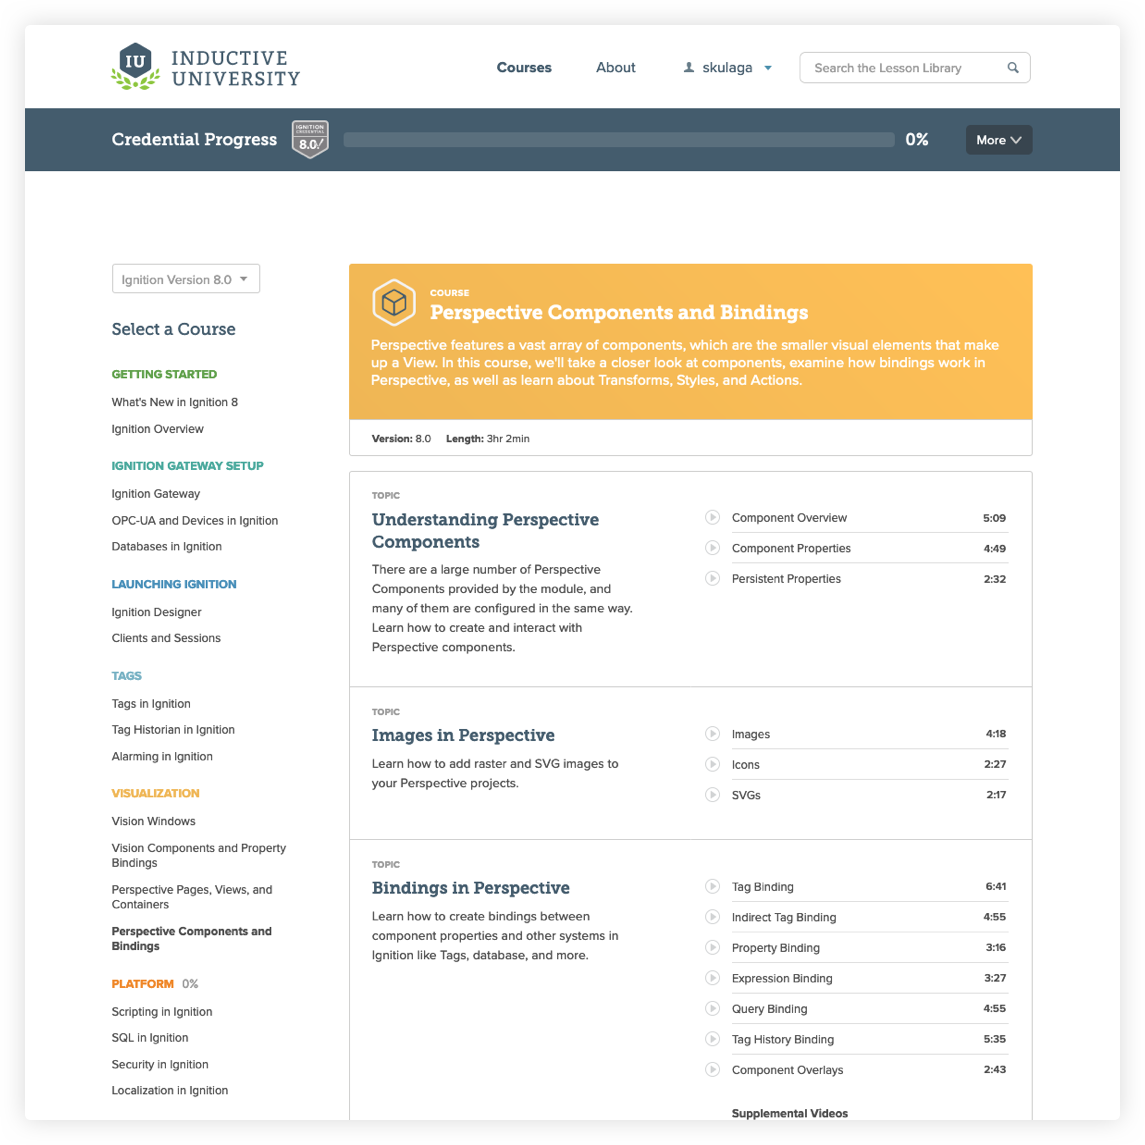The width and height of the screenshot is (1145, 1145).
Task: Open the skulaga user menu arrow
Action: [x=768, y=68]
